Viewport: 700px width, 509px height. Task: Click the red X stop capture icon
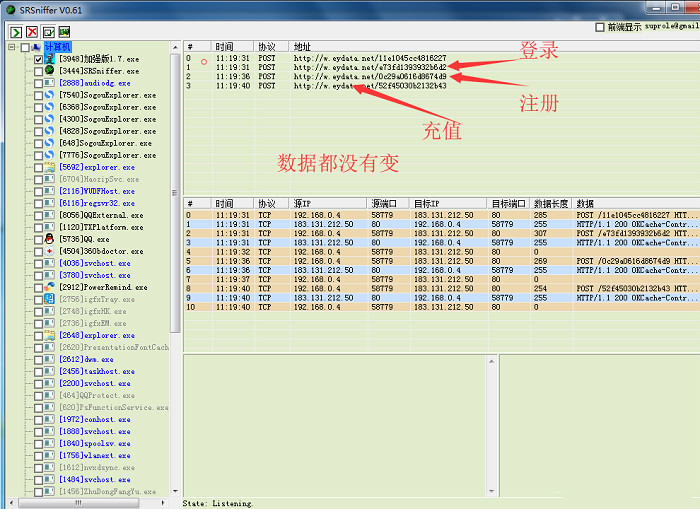click(32, 32)
